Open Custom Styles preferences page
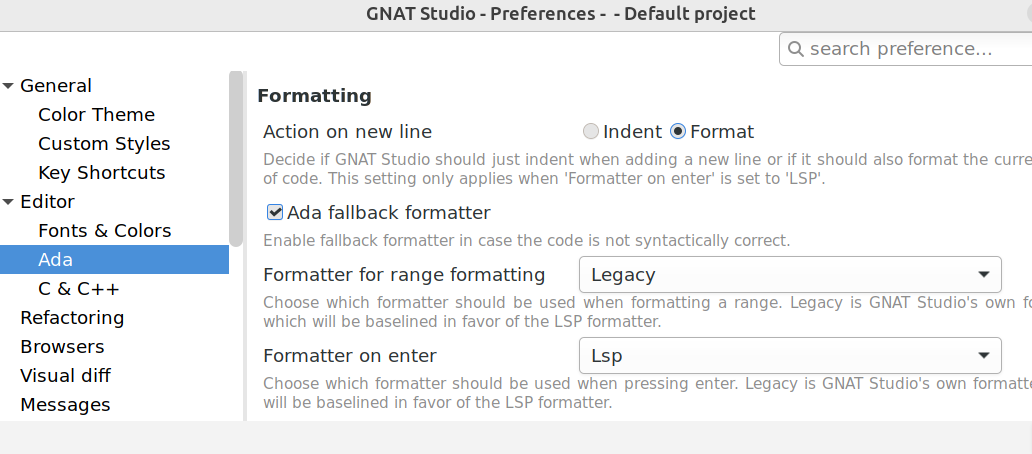The image size is (1032, 454). [x=104, y=144]
